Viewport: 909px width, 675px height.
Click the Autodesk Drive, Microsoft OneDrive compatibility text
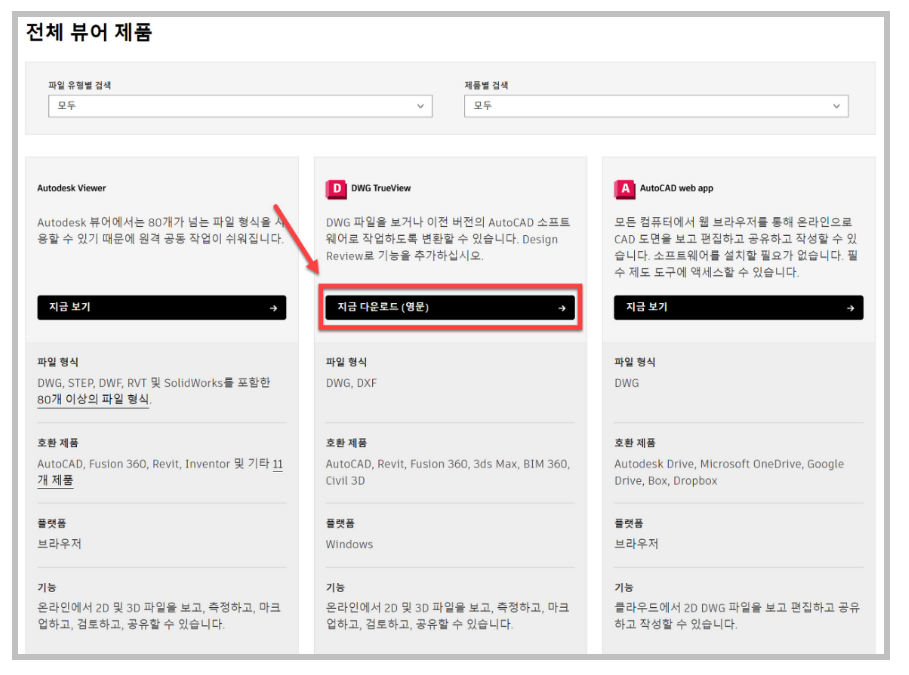point(729,472)
